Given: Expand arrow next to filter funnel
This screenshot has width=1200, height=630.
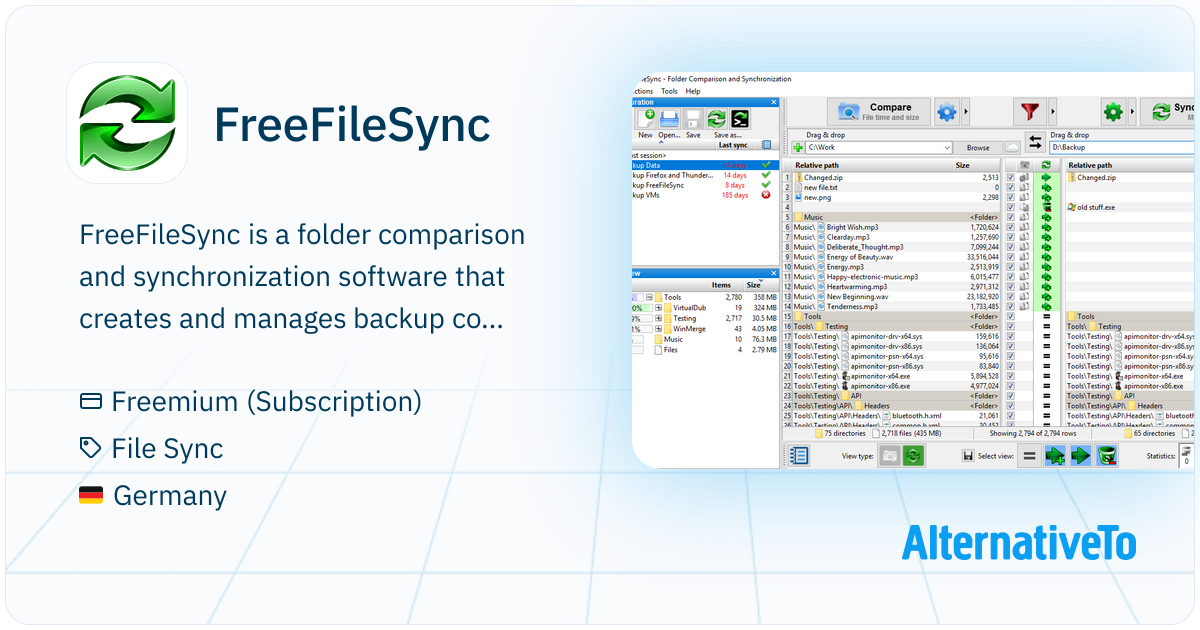Looking at the screenshot, I should coord(1051,112).
